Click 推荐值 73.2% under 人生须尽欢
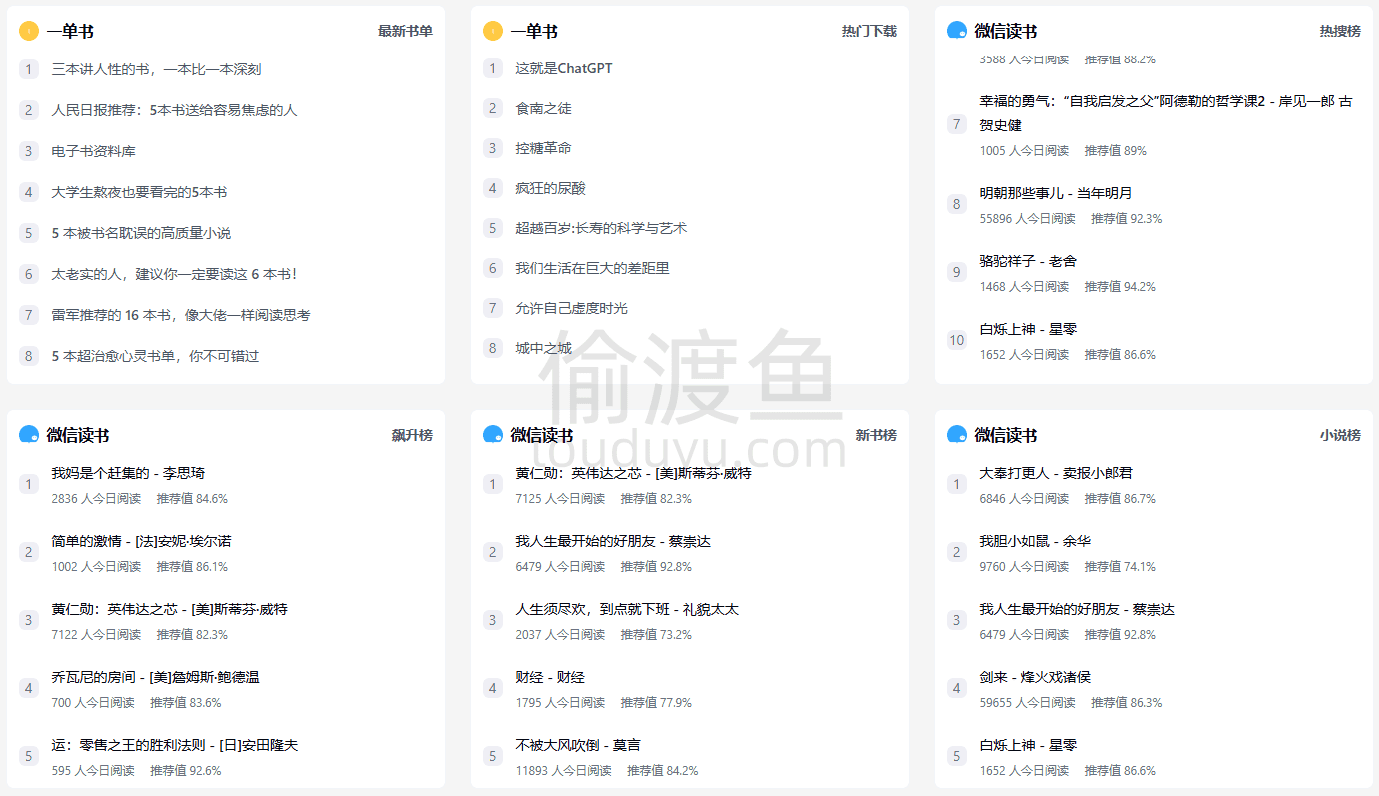 (x=656, y=634)
